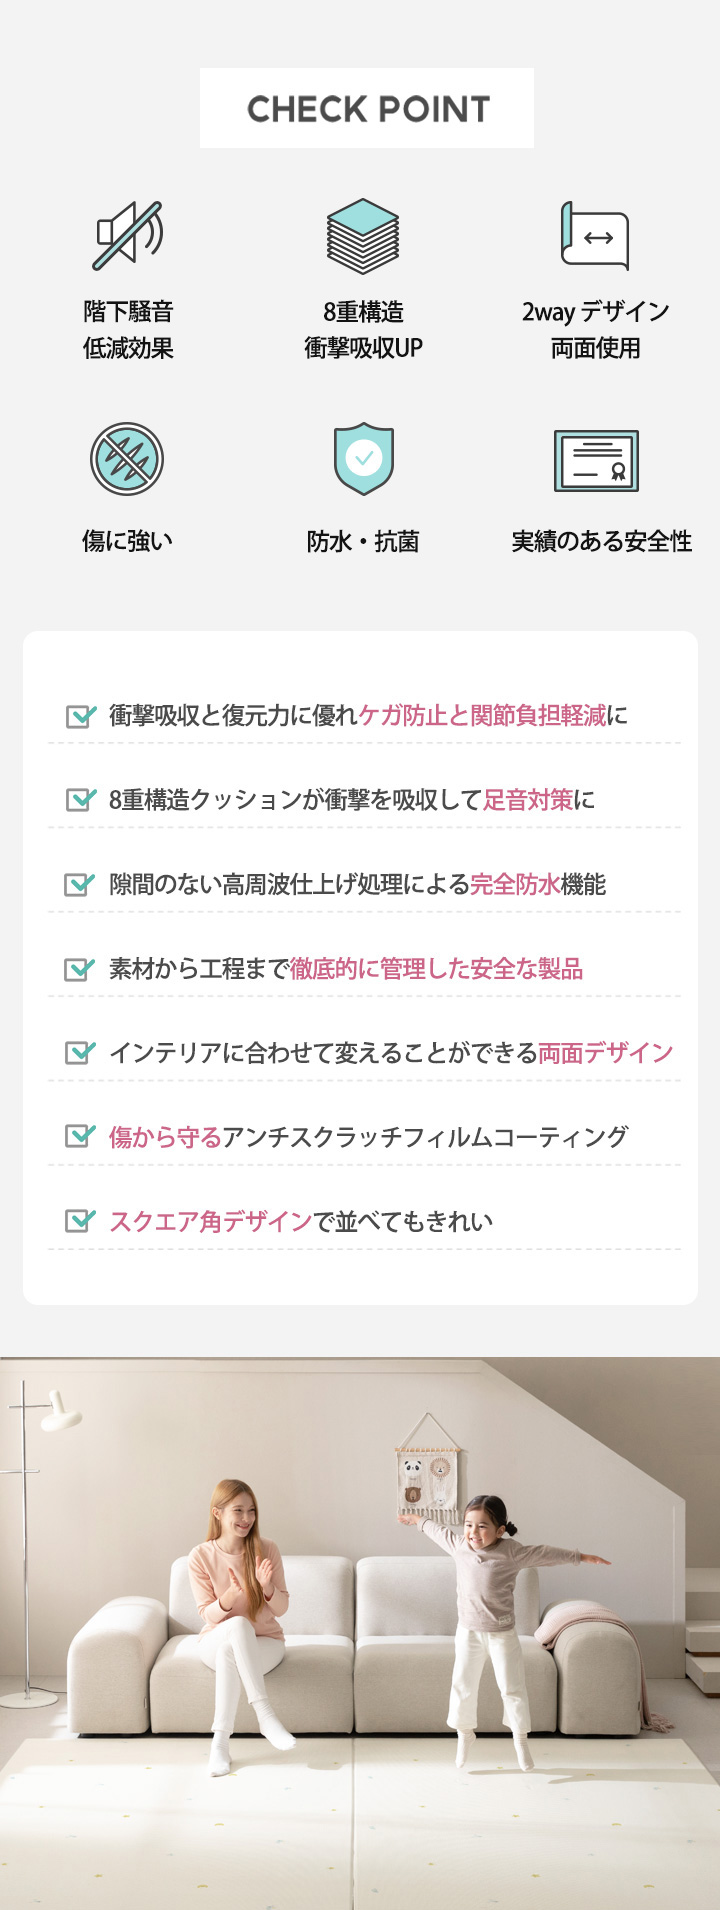Toggle checkbox beside 両面デザイン line

(x=80, y=1052)
